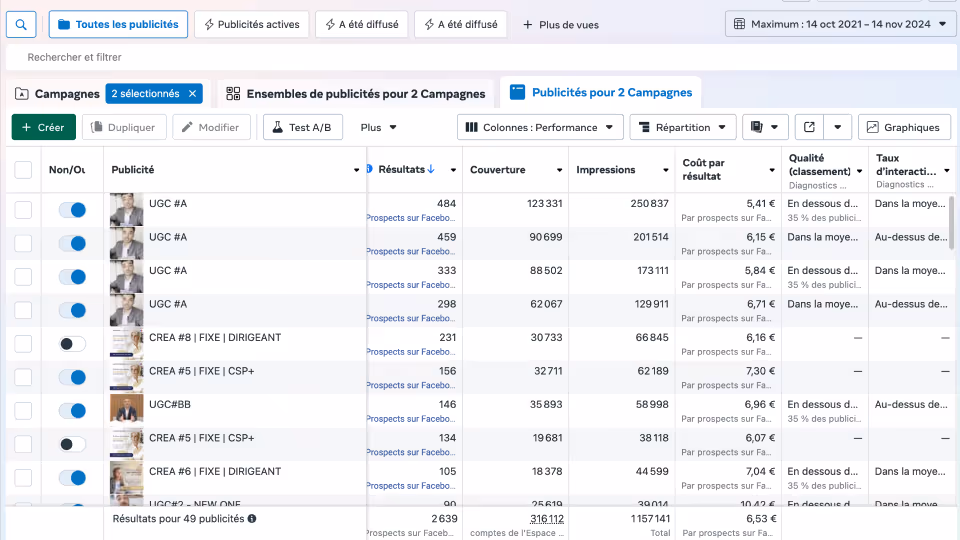Click info icon next to Résultats pour 49 publicités

tap(252, 519)
